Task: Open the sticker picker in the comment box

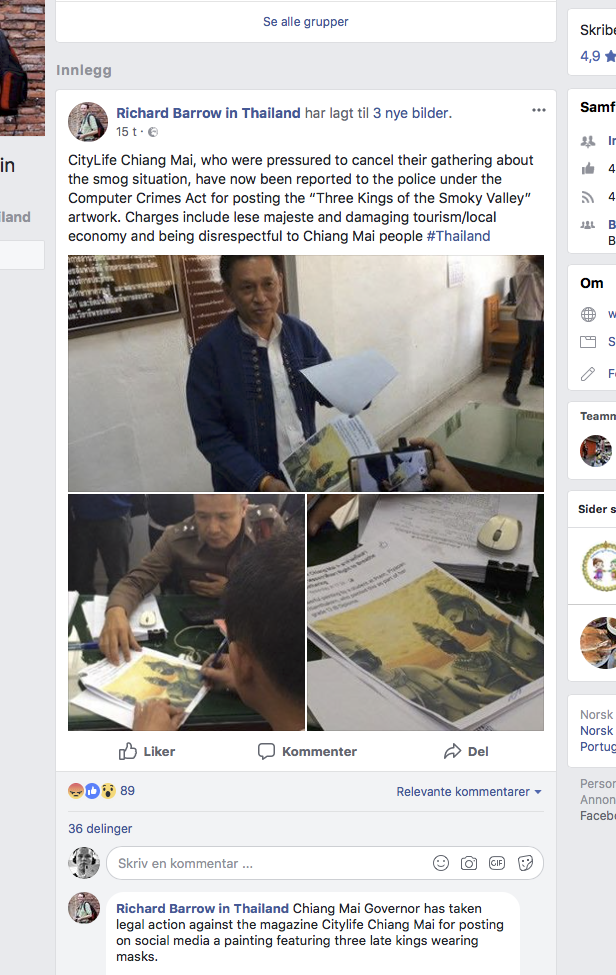Action: click(x=525, y=863)
